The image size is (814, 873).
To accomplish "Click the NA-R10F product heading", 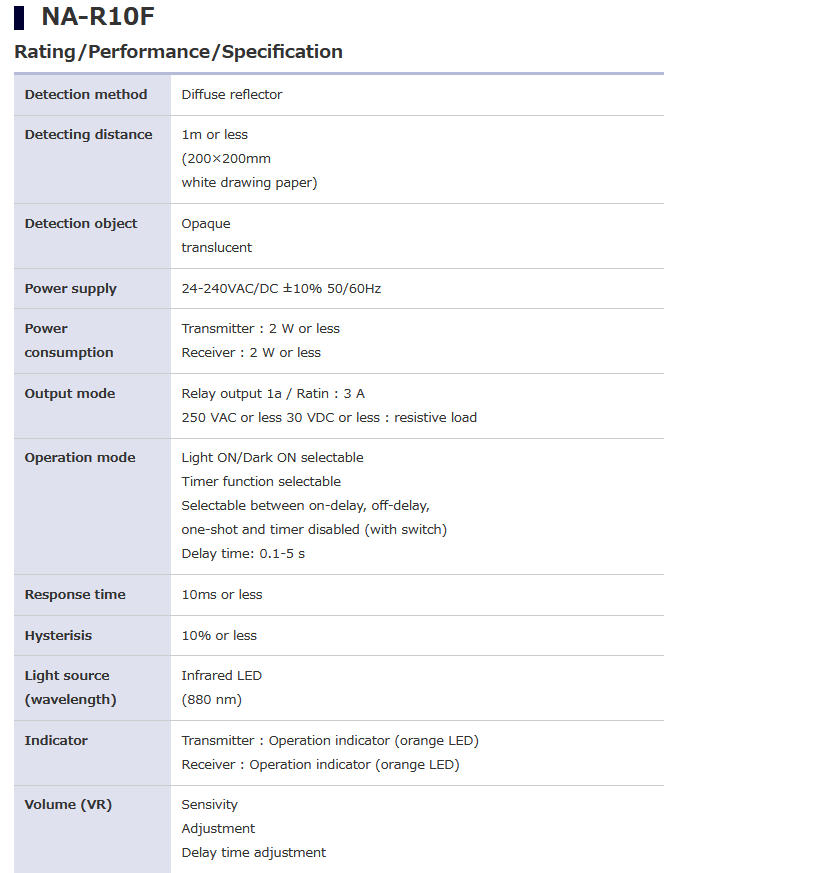I will 97,16.
